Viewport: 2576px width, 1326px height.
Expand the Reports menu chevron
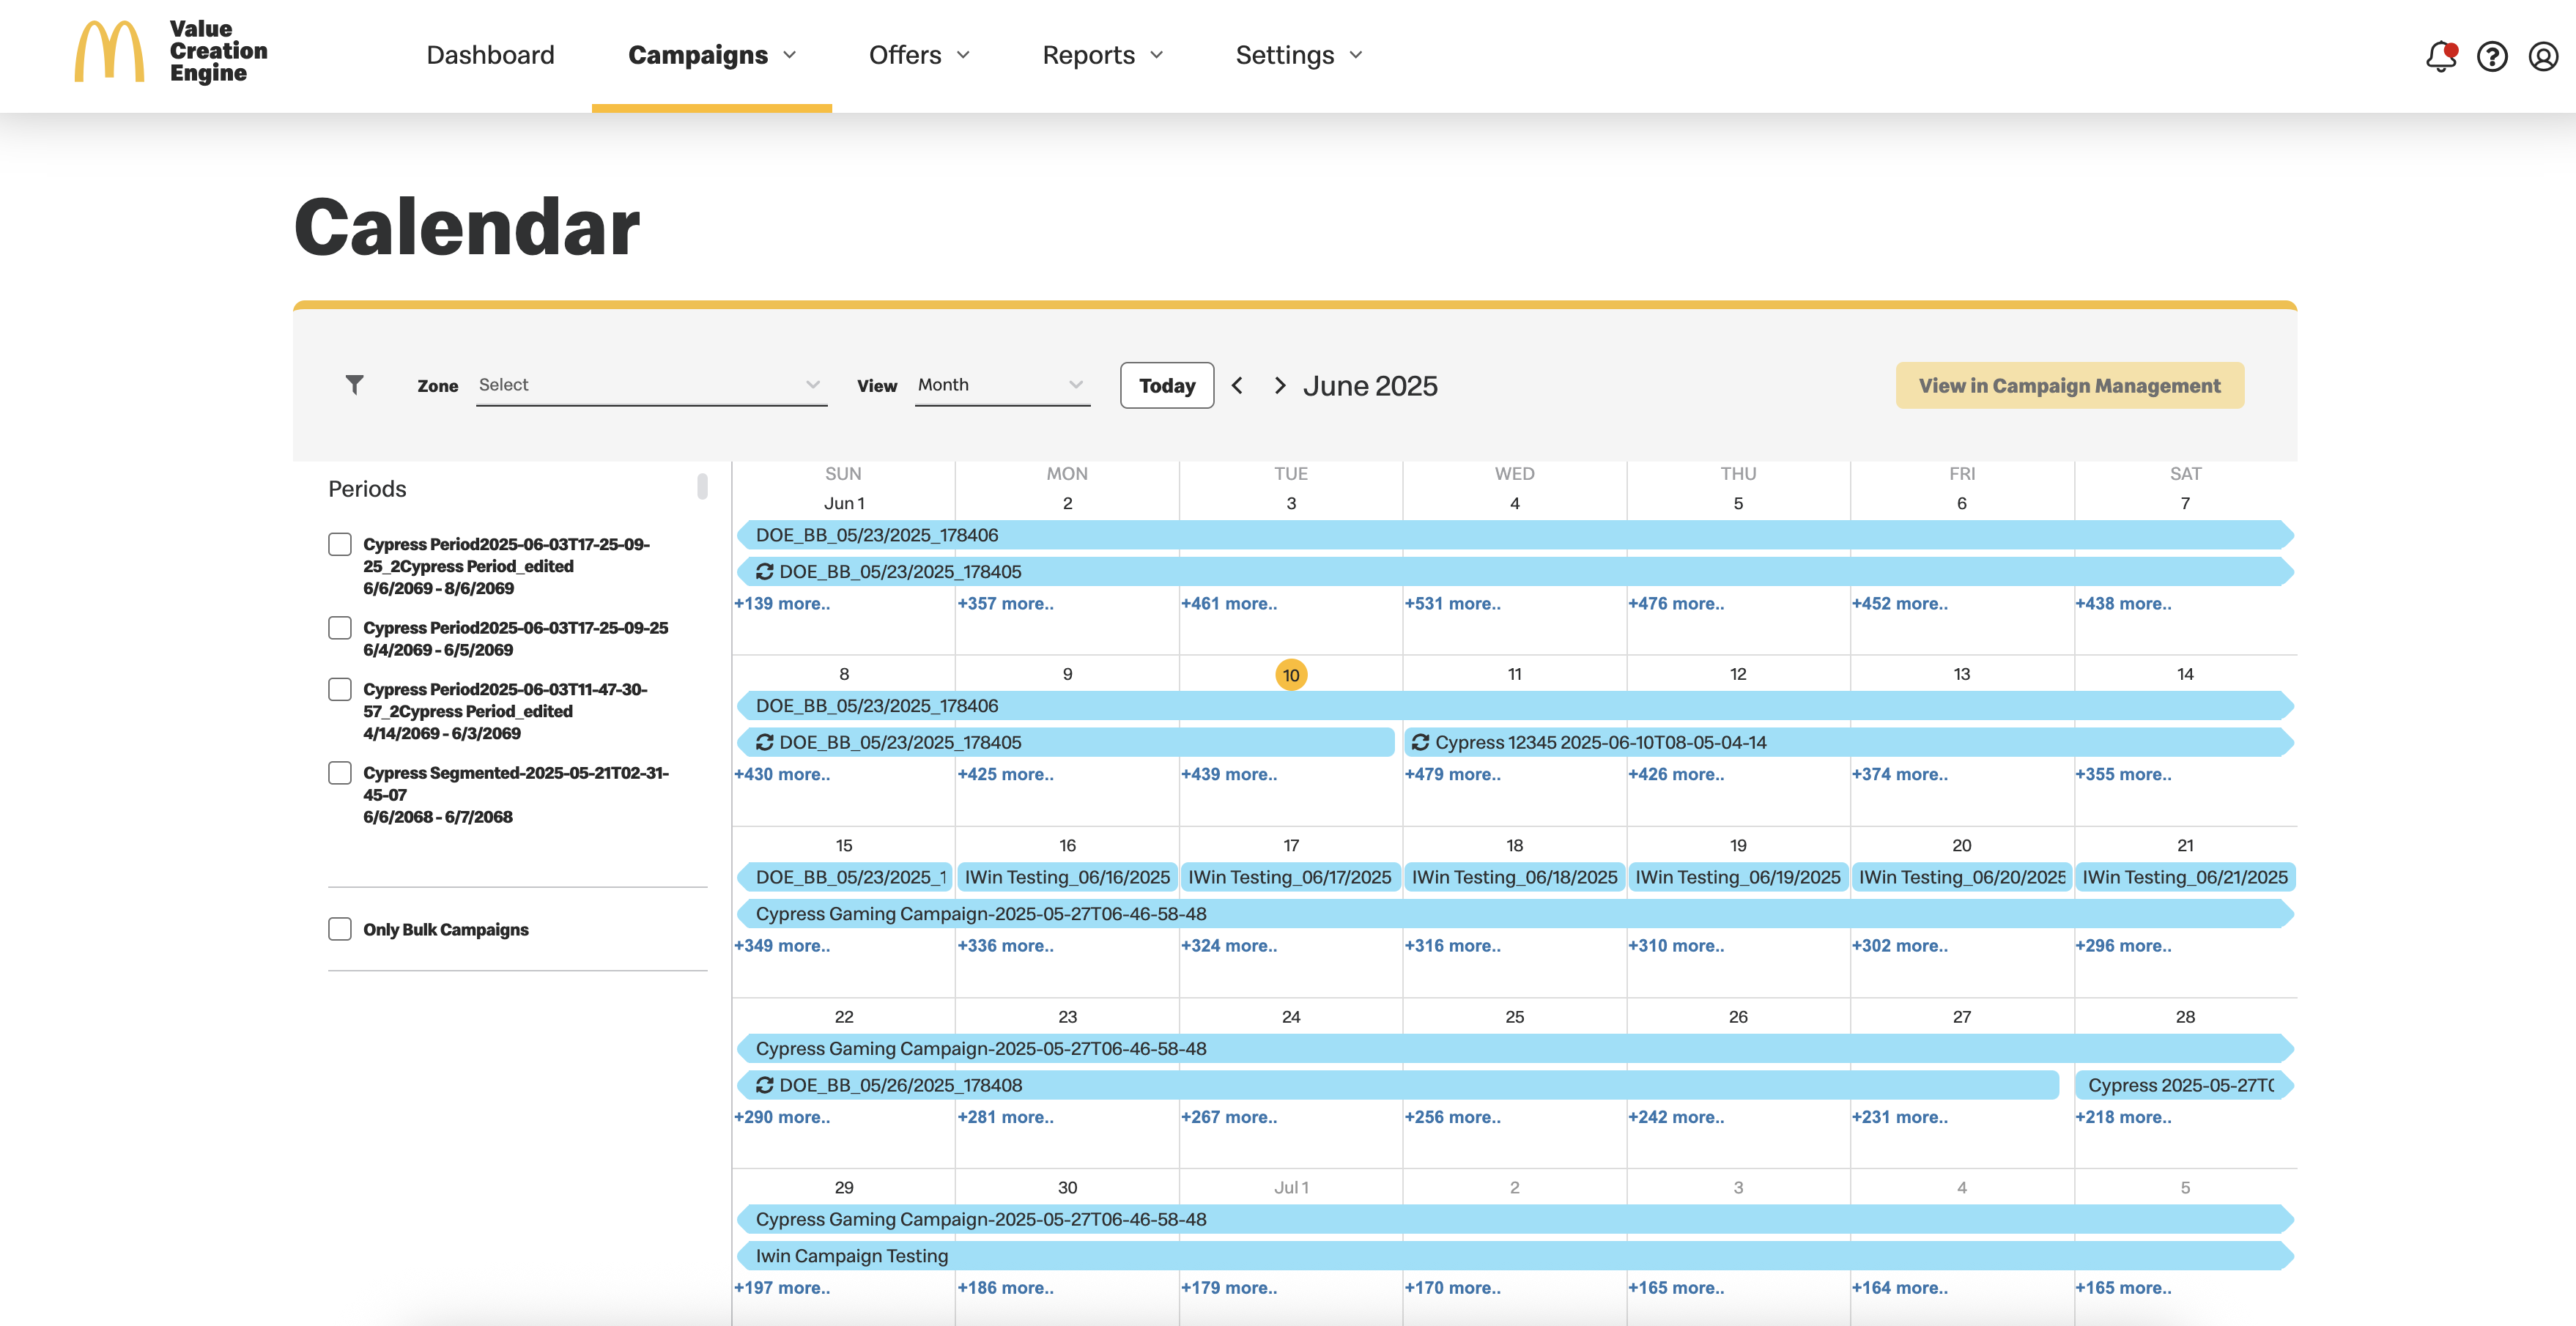[x=1157, y=55]
